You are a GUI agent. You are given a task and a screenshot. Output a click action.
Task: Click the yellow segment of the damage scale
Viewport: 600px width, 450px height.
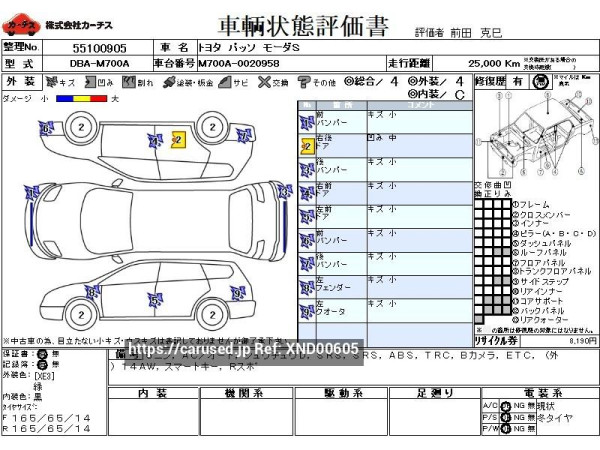(x=81, y=99)
